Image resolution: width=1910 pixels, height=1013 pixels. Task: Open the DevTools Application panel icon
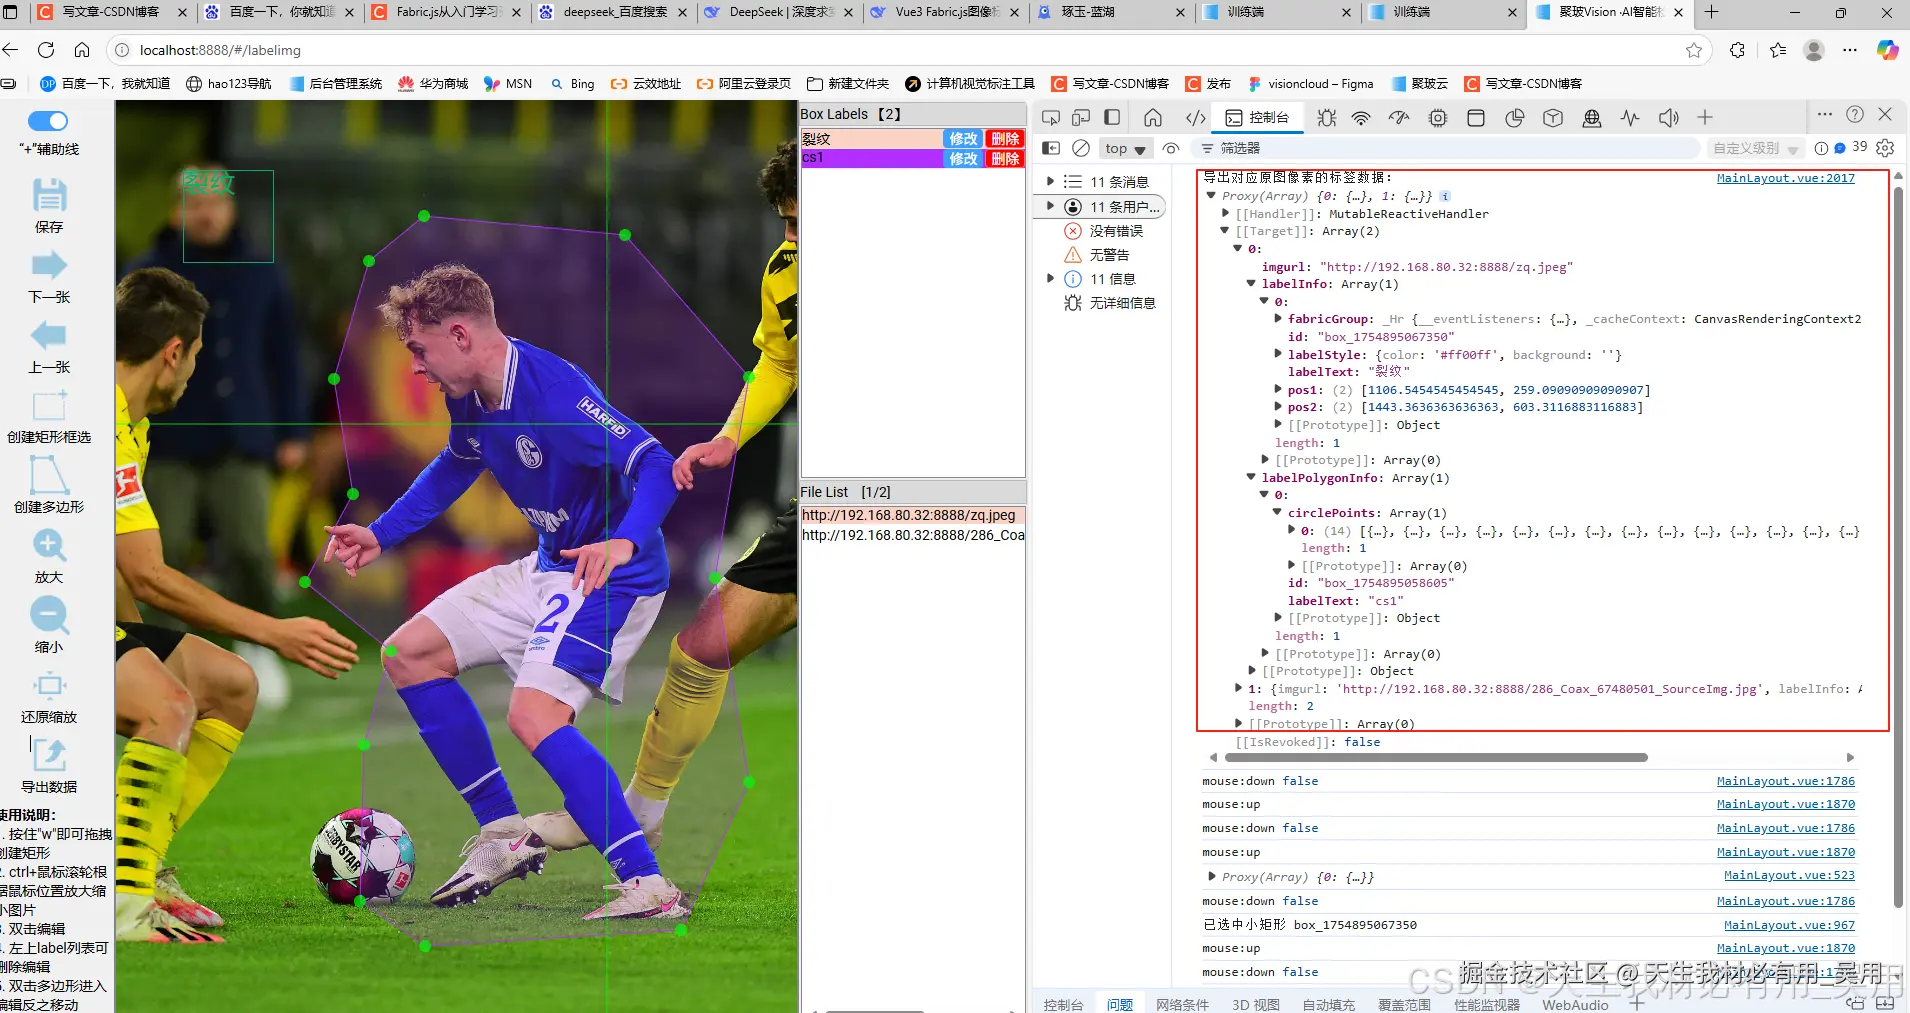1475,118
